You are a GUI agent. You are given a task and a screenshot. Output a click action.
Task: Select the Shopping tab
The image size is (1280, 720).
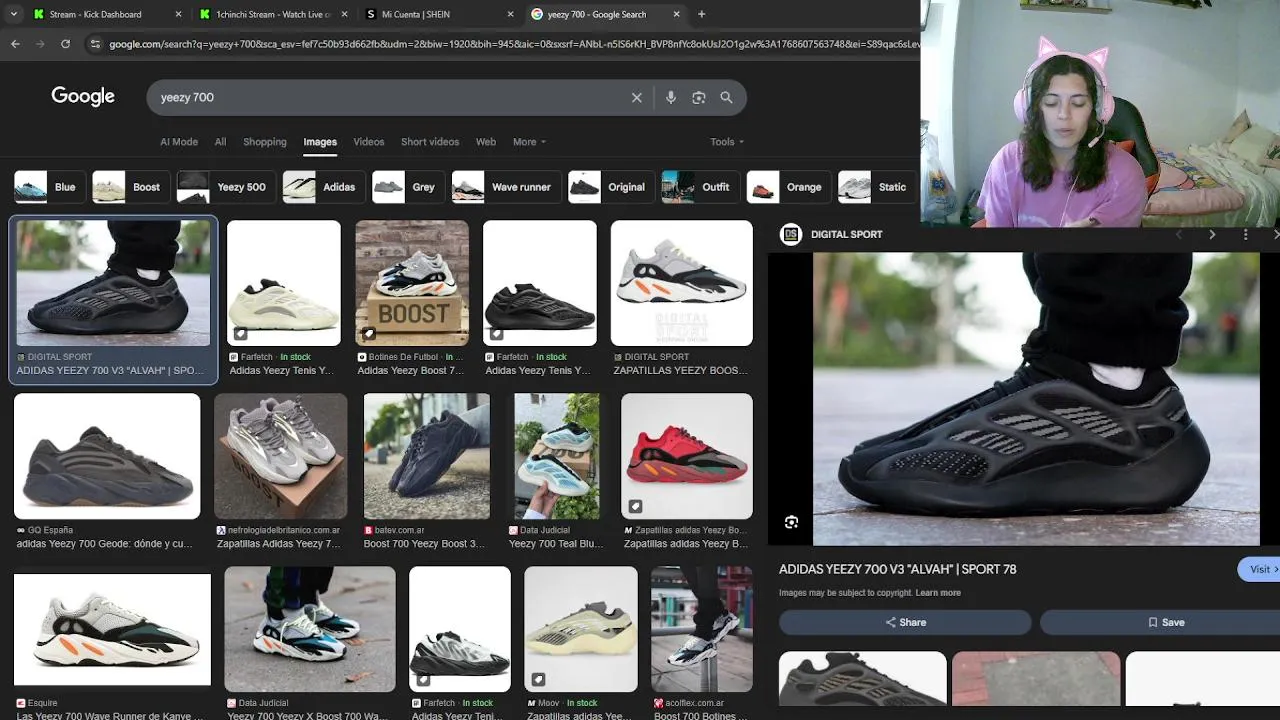(x=265, y=142)
